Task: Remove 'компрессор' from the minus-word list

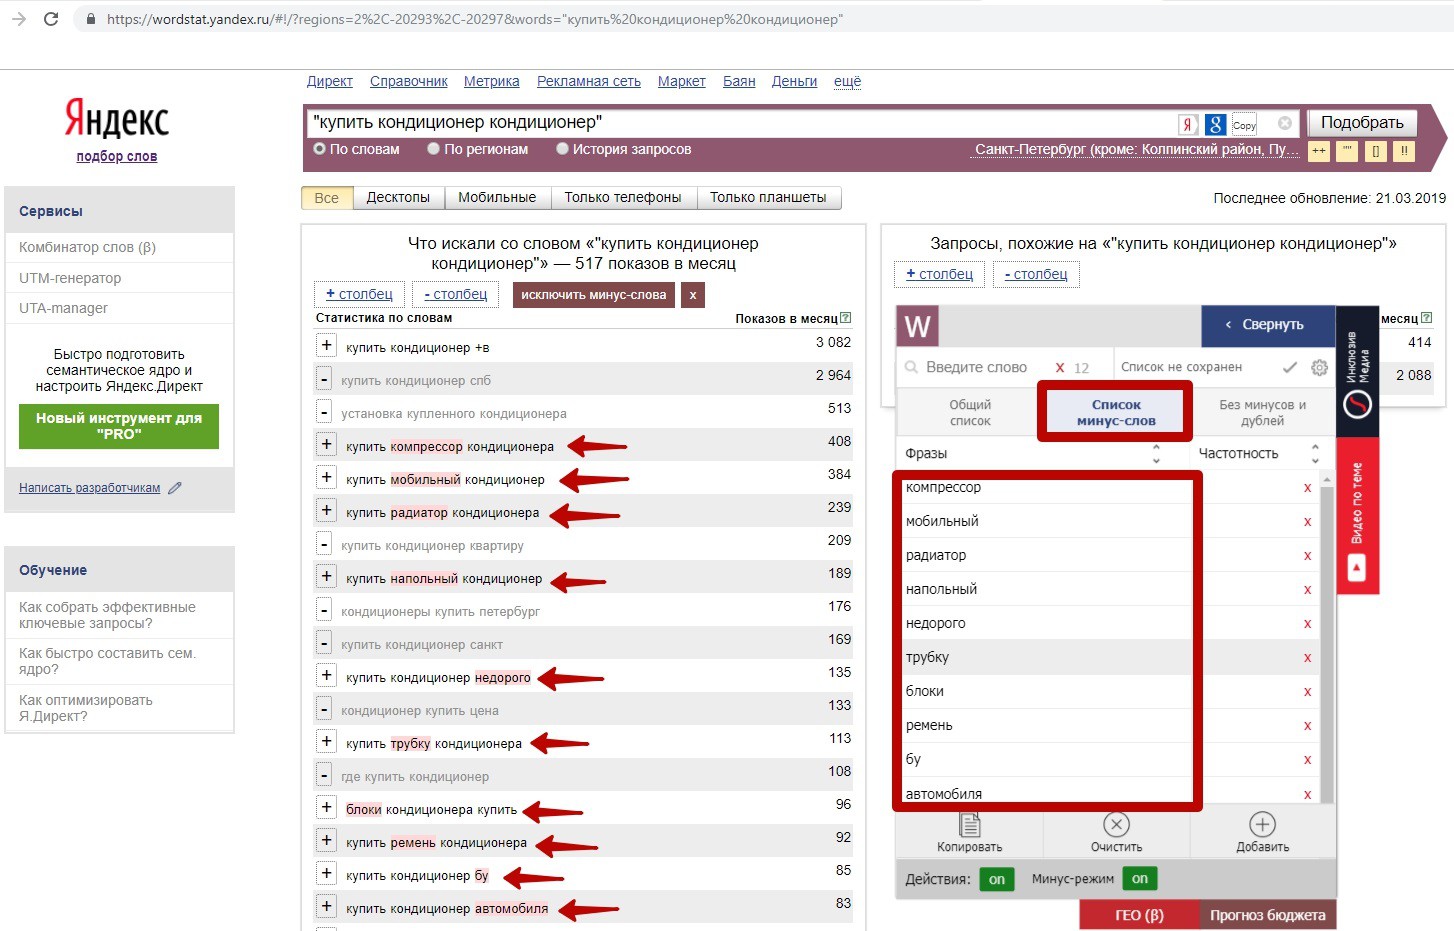Action: pos(1307,488)
